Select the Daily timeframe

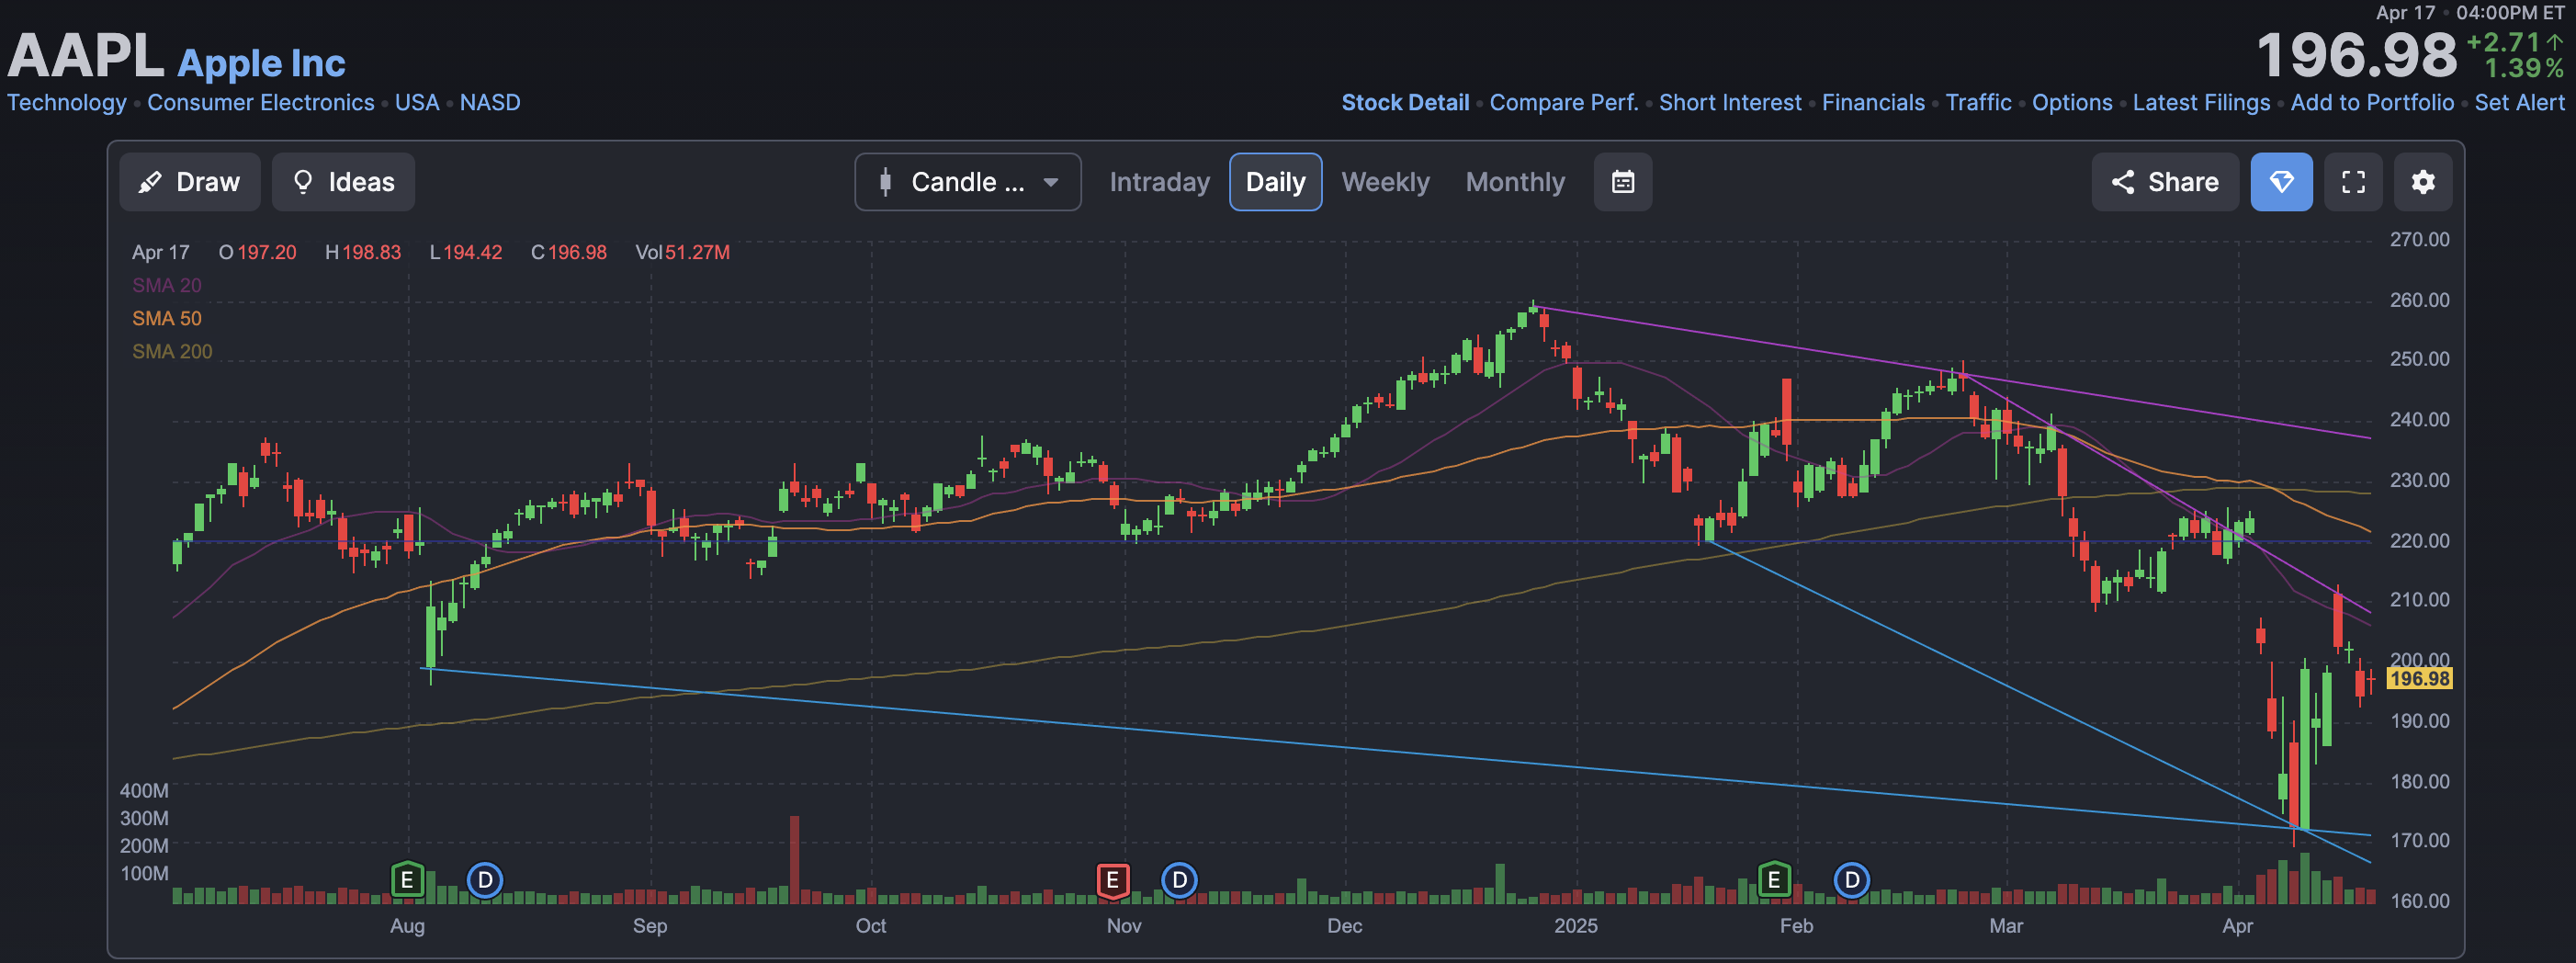coord(1275,182)
